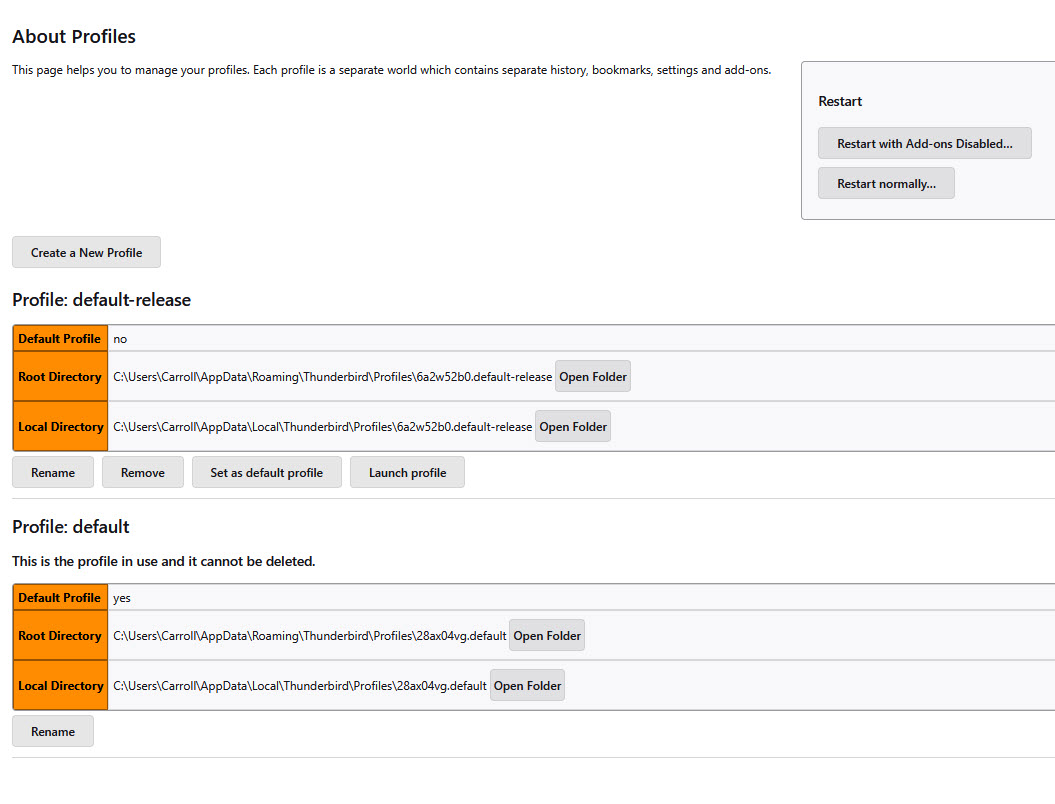Click the 'Profile: default-release' heading
The height and width of the screenshot is (804, 1055).
coord(101,300)
